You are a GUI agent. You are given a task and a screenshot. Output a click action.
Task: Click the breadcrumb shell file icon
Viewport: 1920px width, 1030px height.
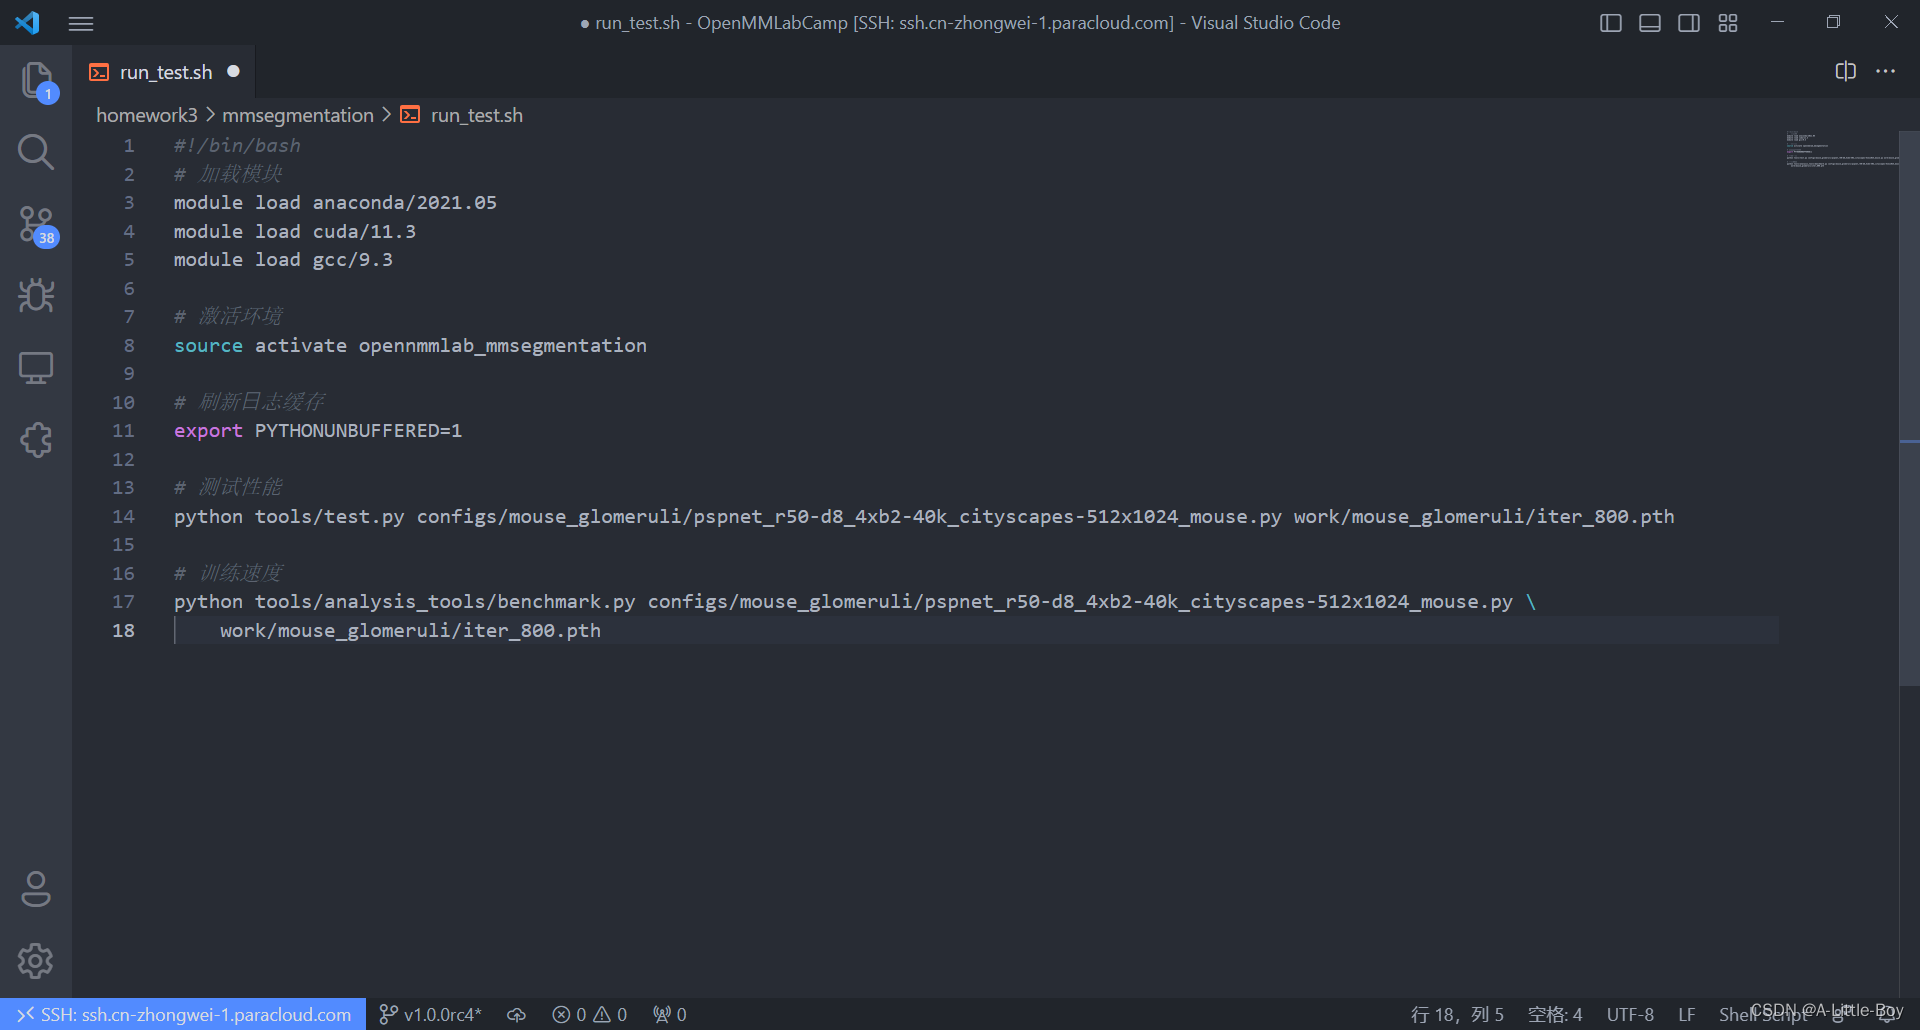coord(410,115)
